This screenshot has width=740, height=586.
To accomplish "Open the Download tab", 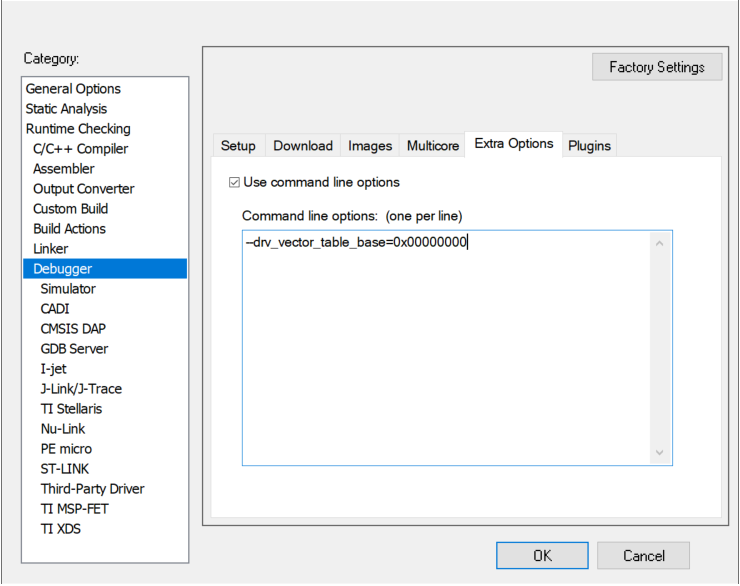I will [303, 146].
